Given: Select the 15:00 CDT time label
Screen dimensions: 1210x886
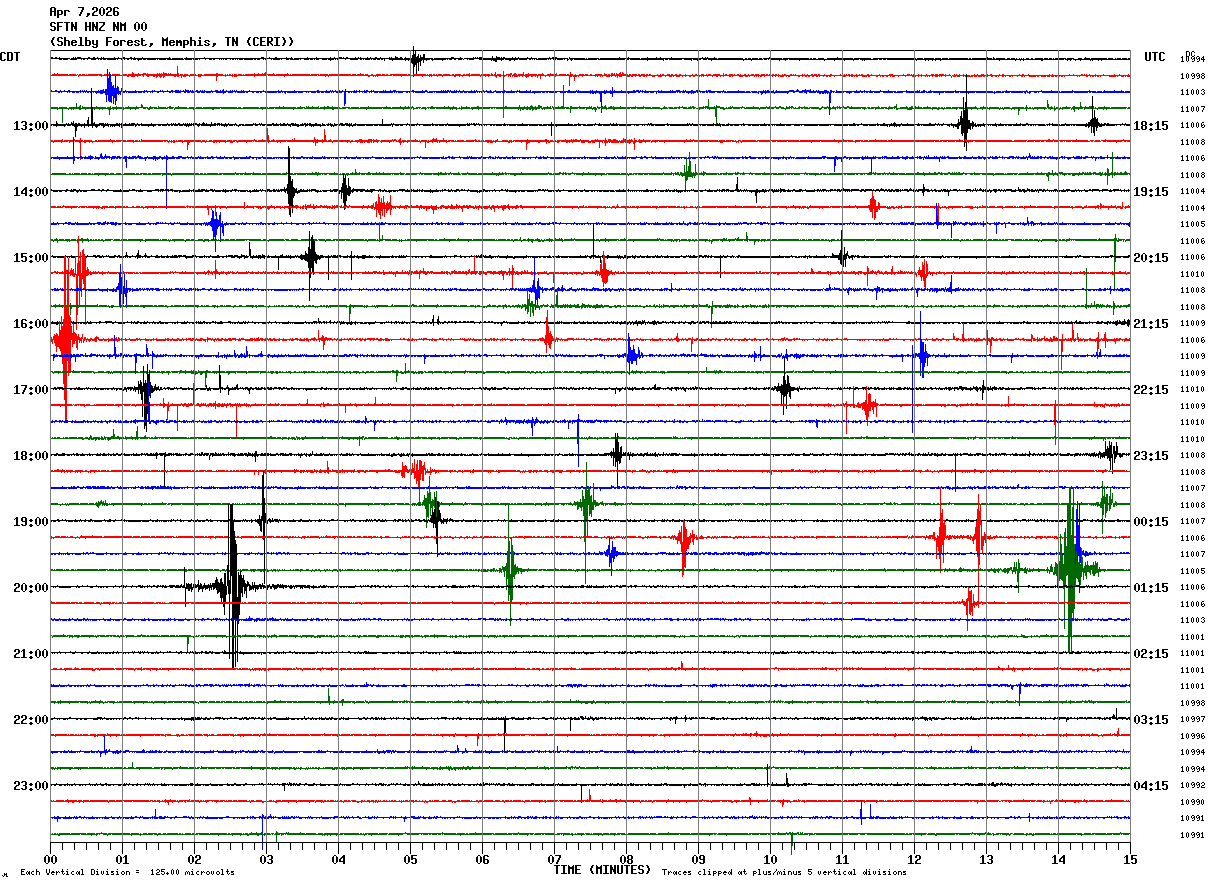Looking at the screenshot, I should click(x=30, y=257).
